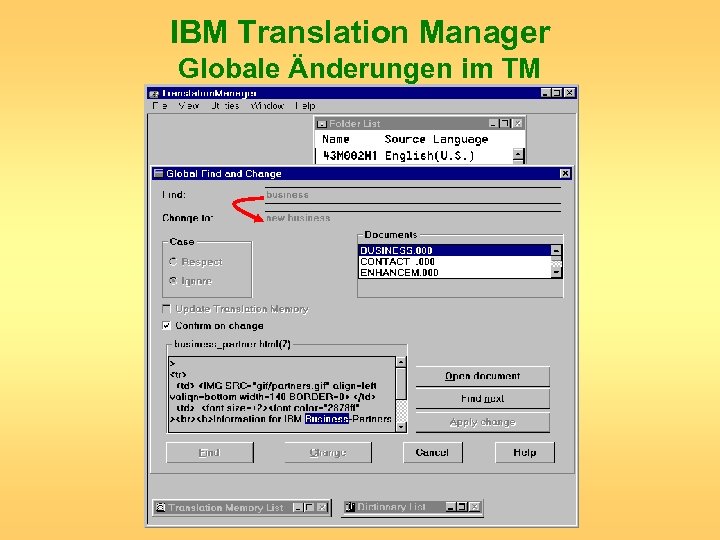720x540 pixels.
Task: Minimize the TranslationManager main window
Action: pyautogui.click(x=545, y=93)
